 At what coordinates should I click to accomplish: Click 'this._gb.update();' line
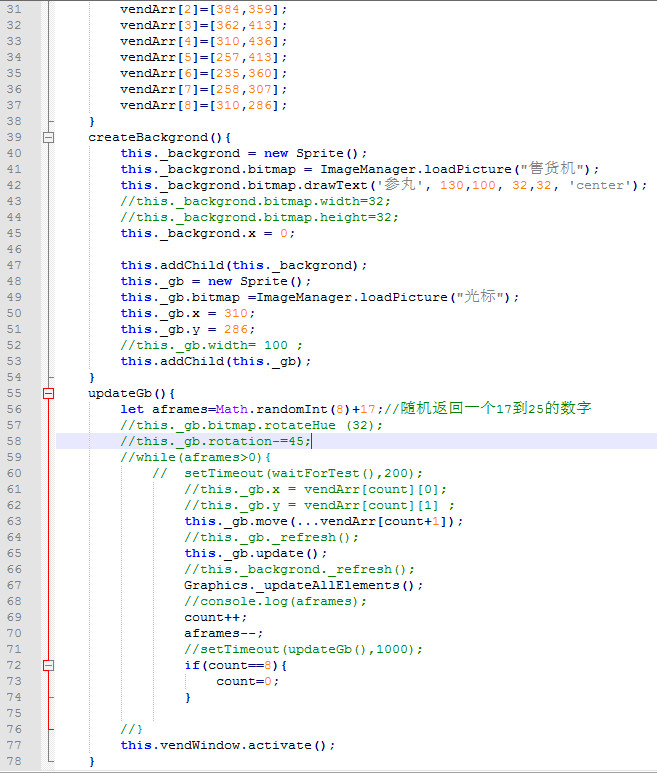256,554
